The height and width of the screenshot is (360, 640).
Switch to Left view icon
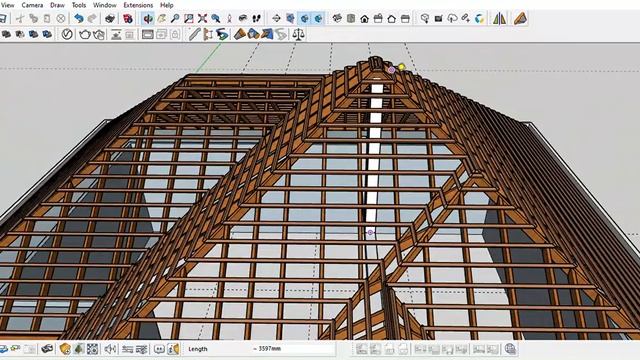(x=405, y=18)
